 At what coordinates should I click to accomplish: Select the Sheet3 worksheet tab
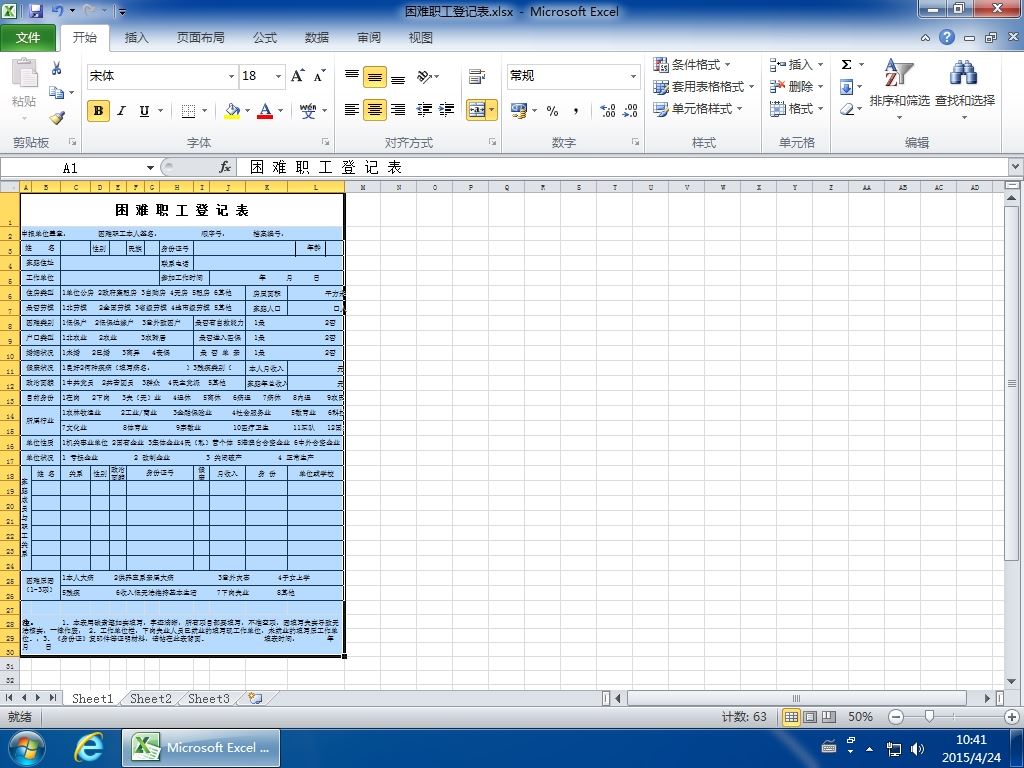tap(208, 699)
